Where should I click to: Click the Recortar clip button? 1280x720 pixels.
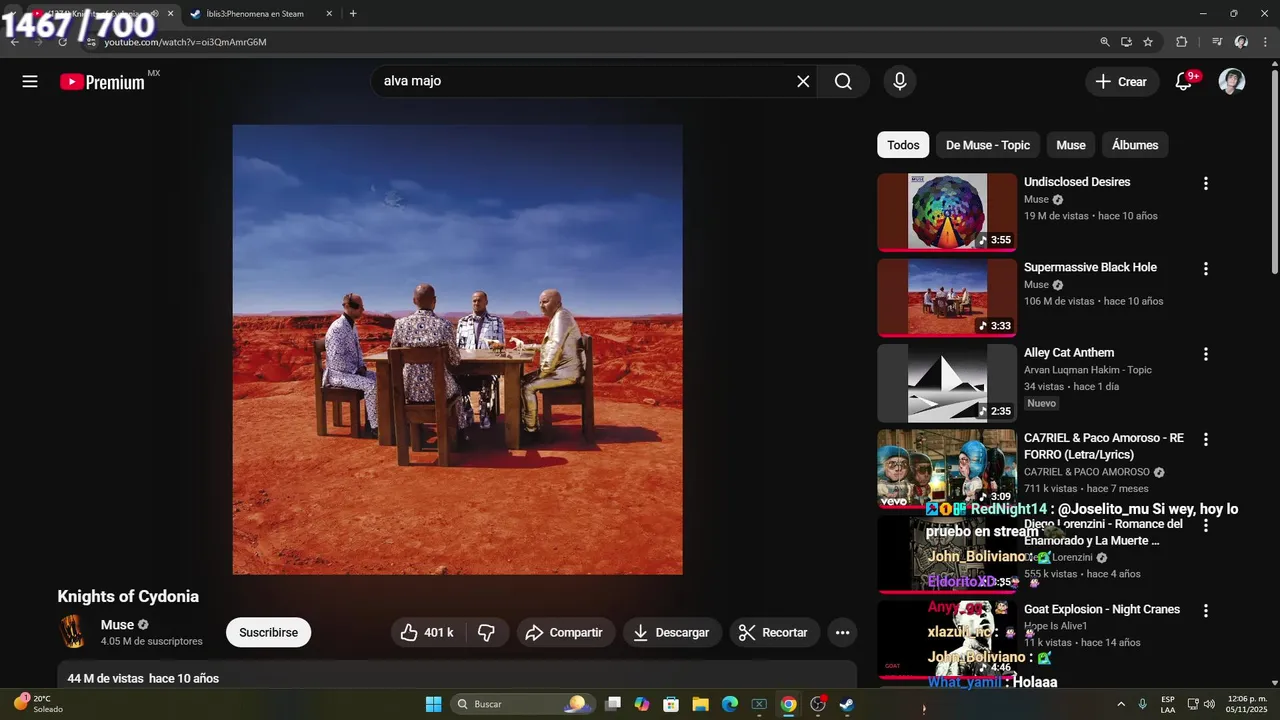pos(774,632)
